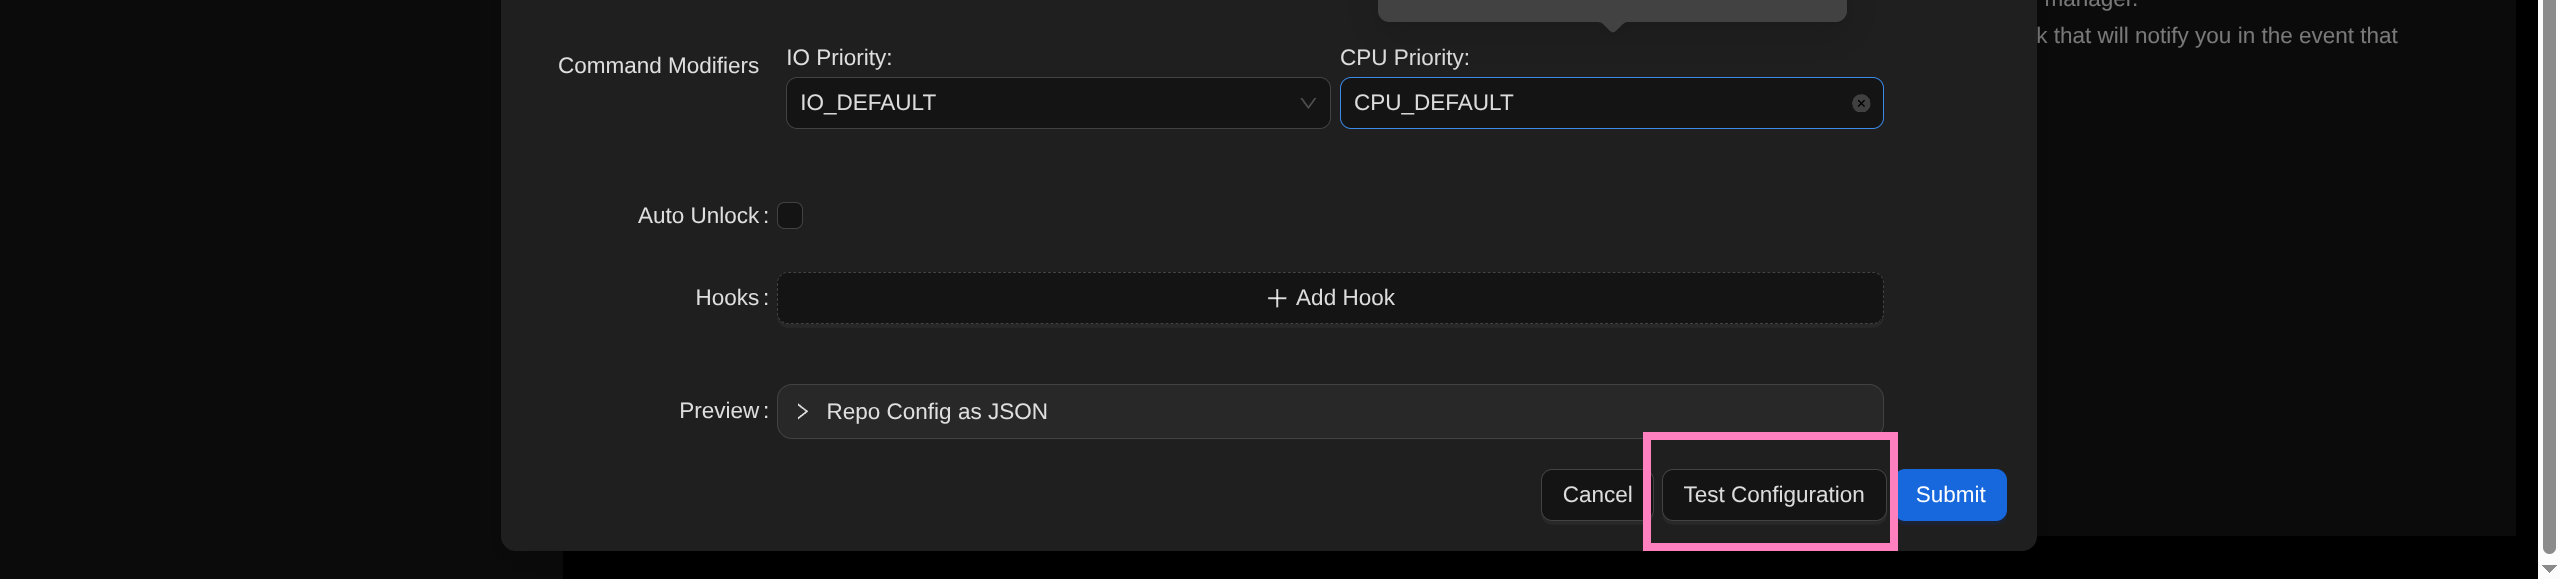The width and height of the screenshot is (2560, 579).
Task: Click the CPU Priority label text
Action: (1404, 57)
